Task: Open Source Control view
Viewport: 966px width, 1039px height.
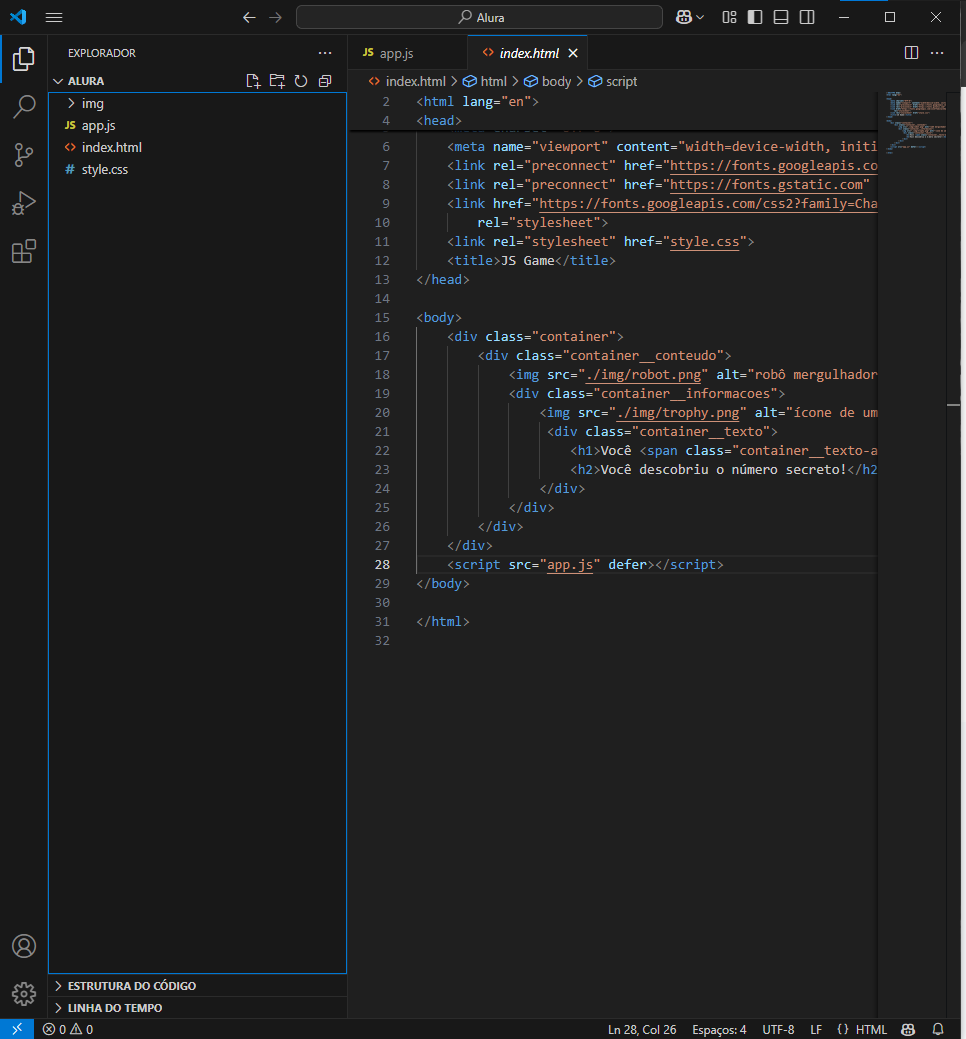Action: click(x=24, y=154)
